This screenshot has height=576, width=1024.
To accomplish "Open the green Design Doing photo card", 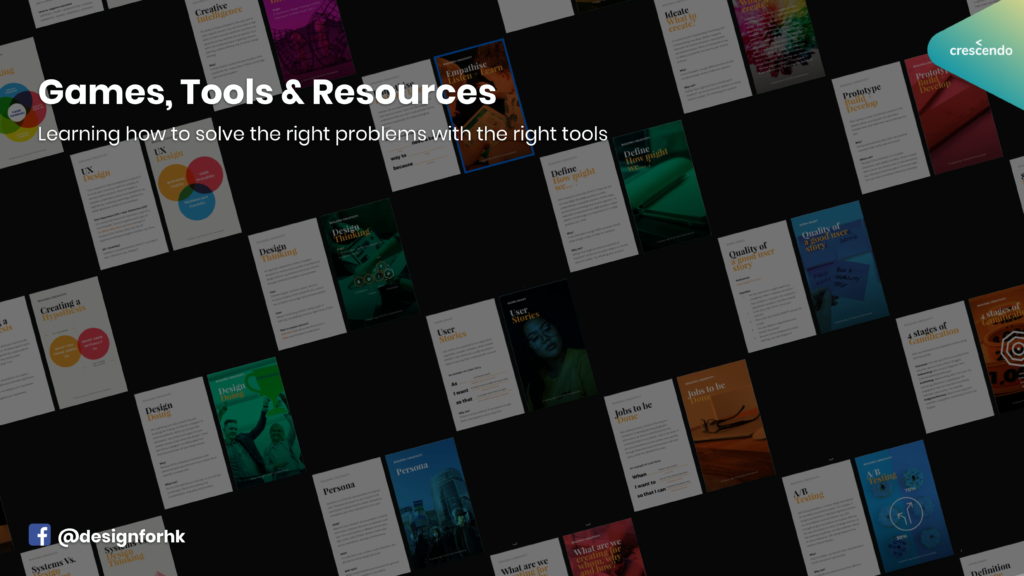I will coord(256,421).
